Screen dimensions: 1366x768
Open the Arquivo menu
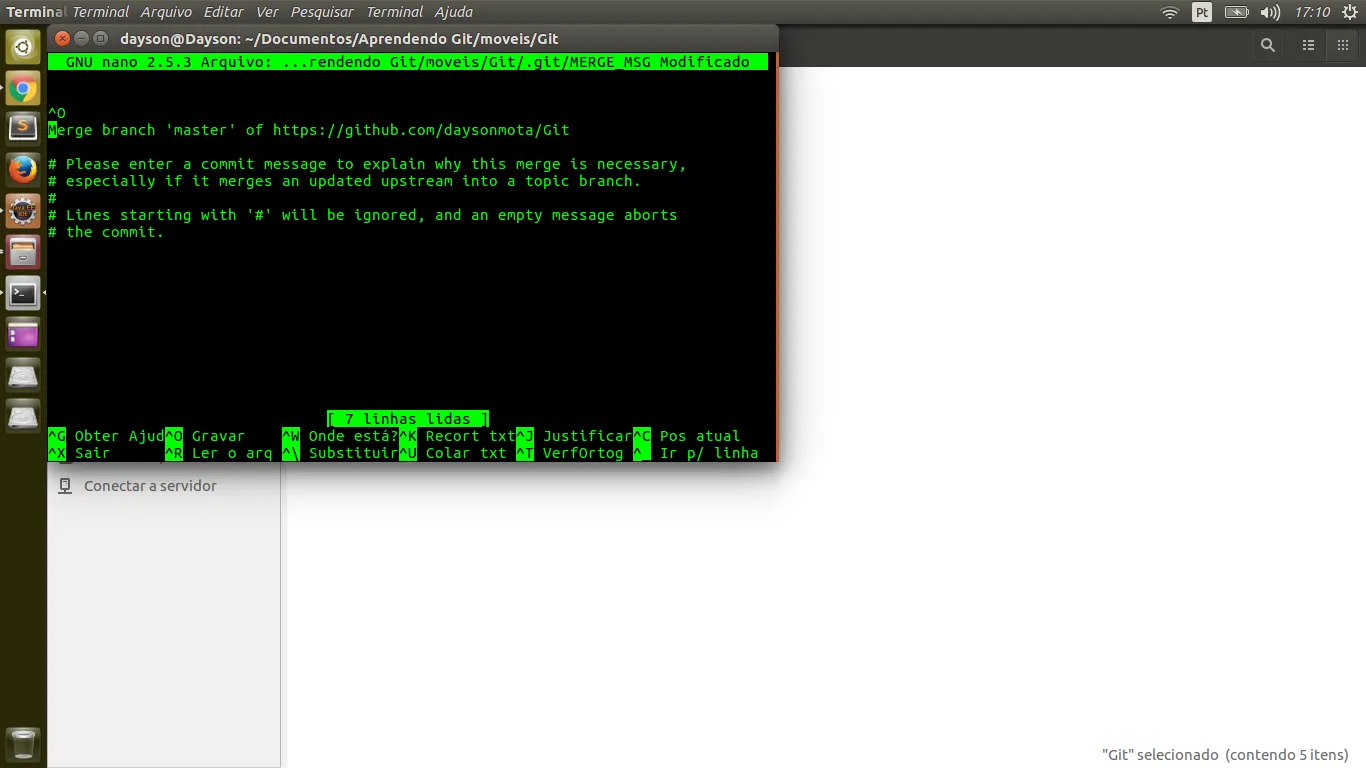pos(165,12)
